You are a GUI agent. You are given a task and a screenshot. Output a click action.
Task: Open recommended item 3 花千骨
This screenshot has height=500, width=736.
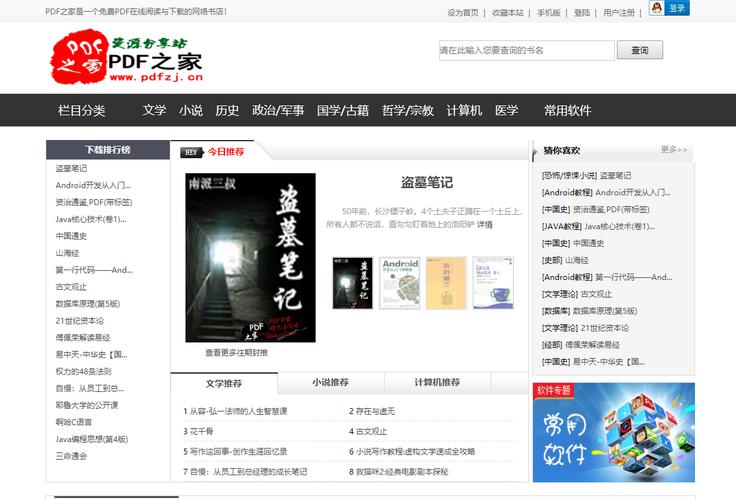(x=198, y=431)
